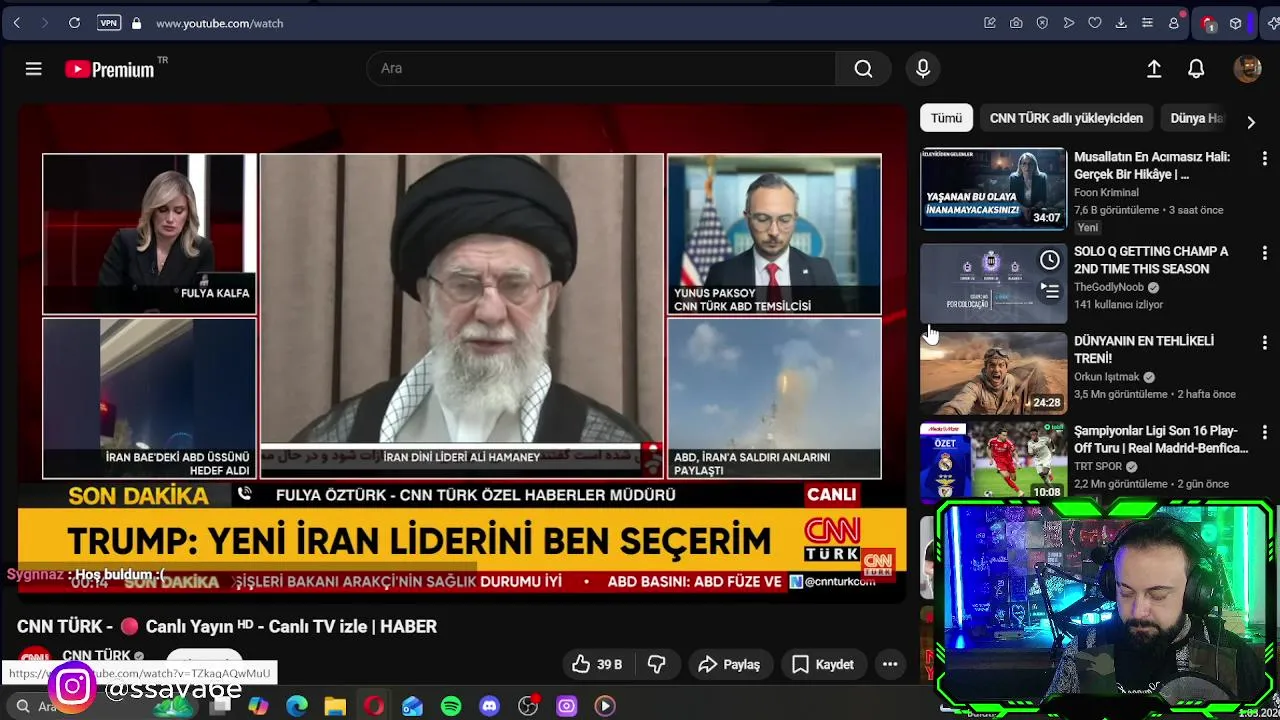Open Easy Setup sliders icon

[x=1147, y=23]
